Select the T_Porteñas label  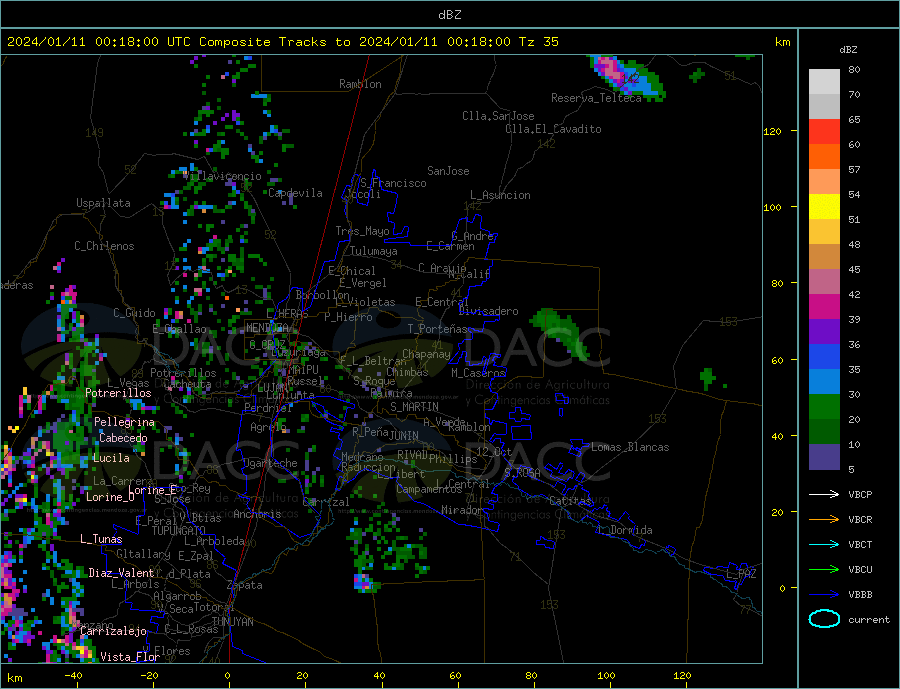click(x=437, y=329)
